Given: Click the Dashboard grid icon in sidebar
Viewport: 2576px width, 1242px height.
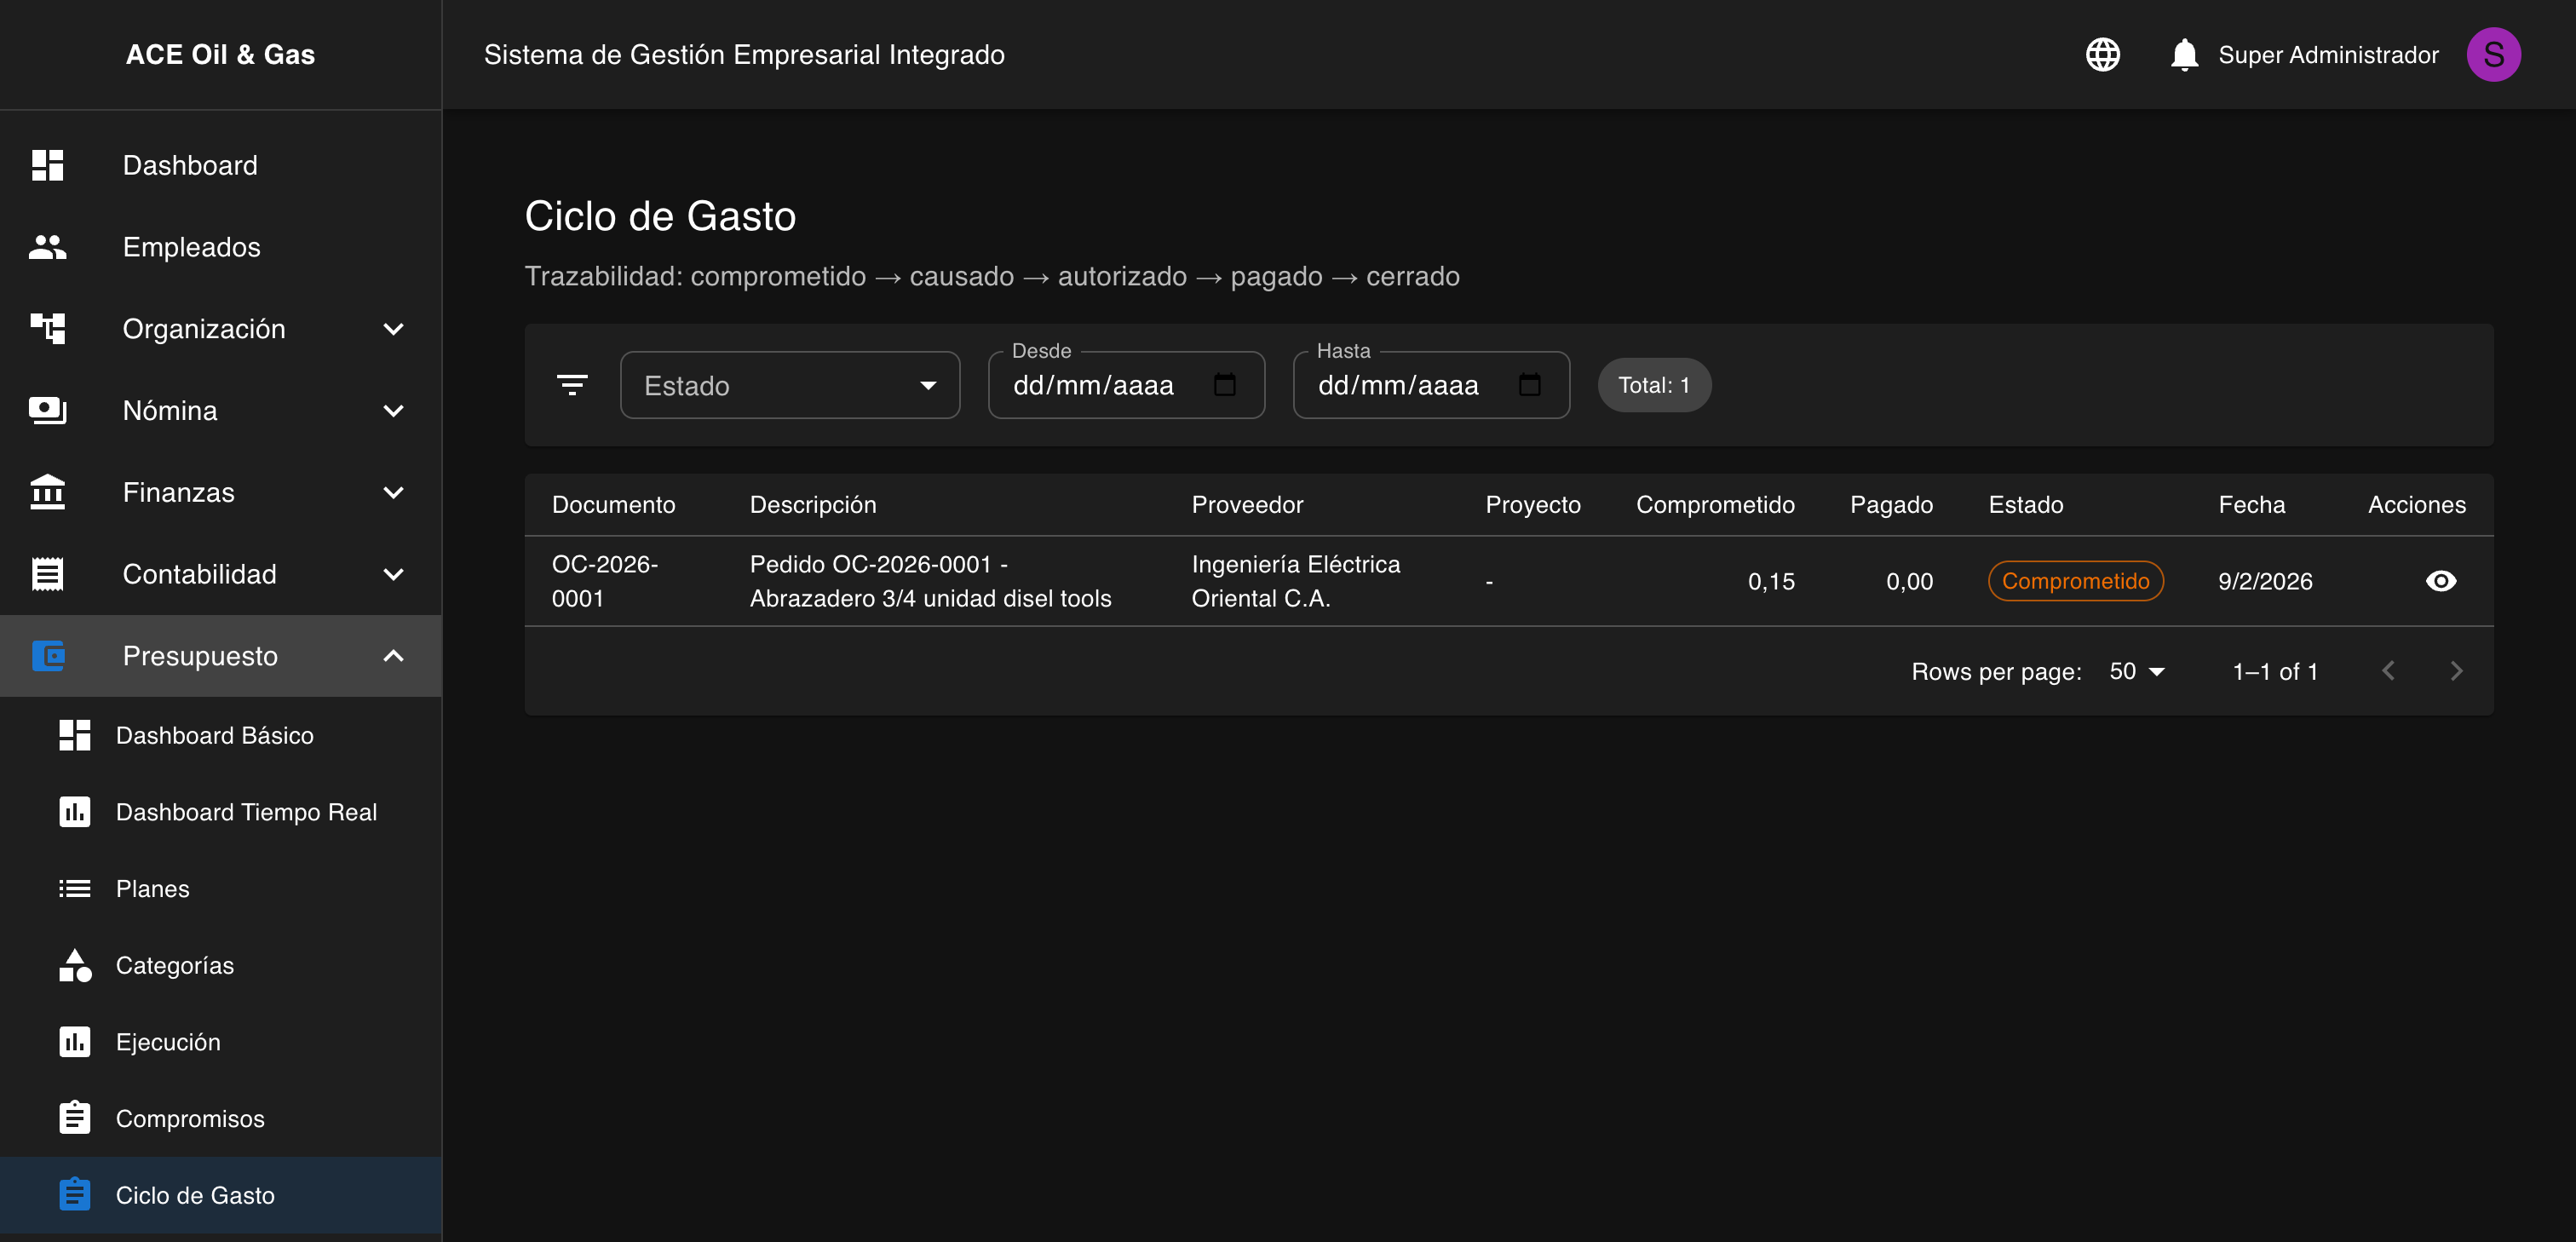Looking at the screenshot, I should click(47, 165).
